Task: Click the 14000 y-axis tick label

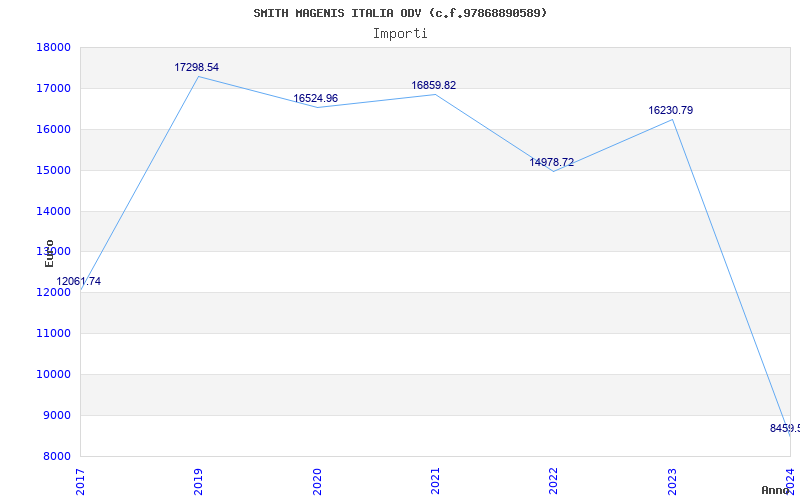Action: [53, 211]
